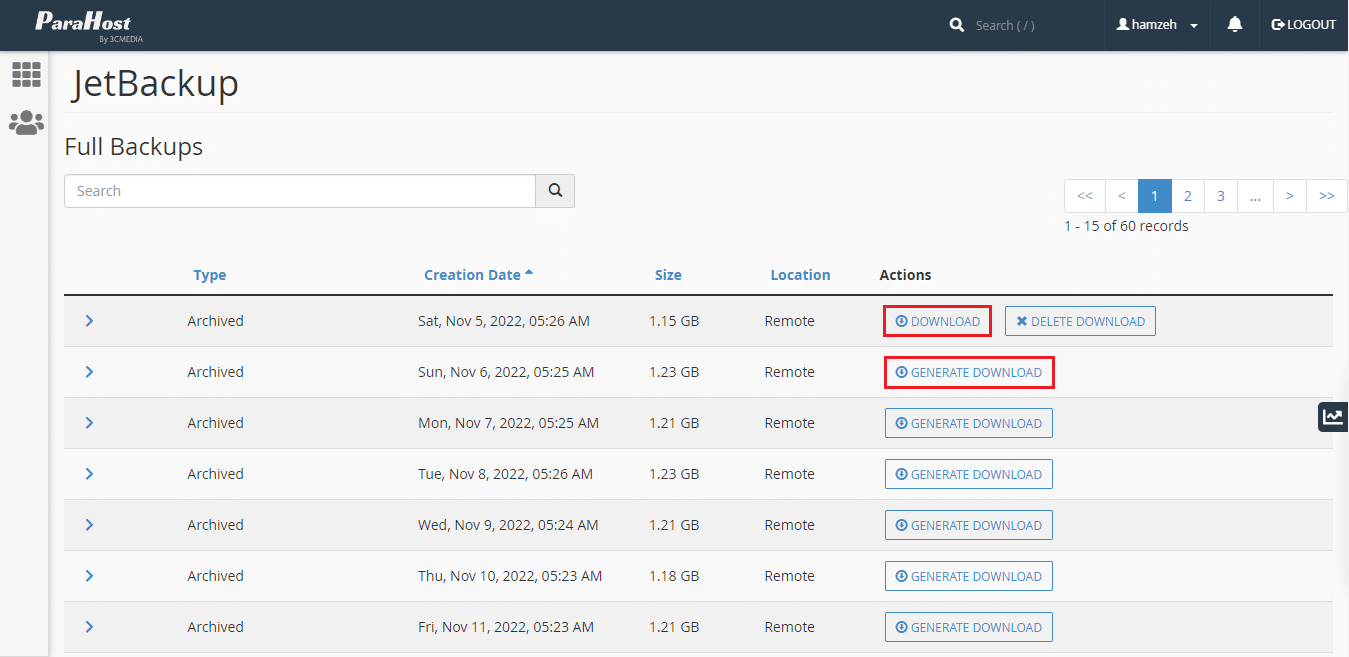Open the statistics chart icon on right edge

coord(1332,417)
